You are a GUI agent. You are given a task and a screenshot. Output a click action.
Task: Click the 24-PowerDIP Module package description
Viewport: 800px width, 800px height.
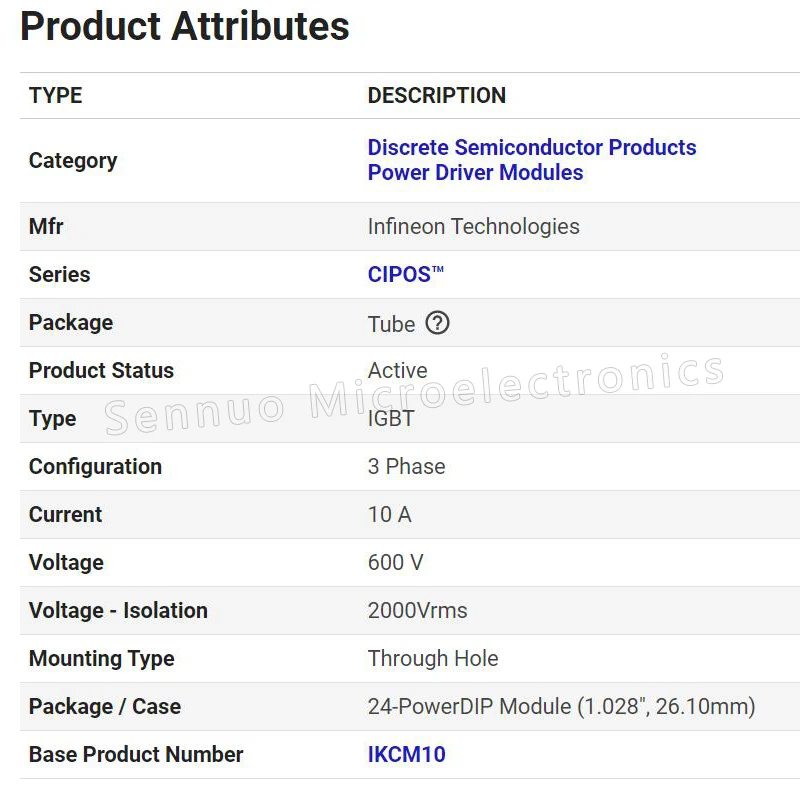click(561, 706)
